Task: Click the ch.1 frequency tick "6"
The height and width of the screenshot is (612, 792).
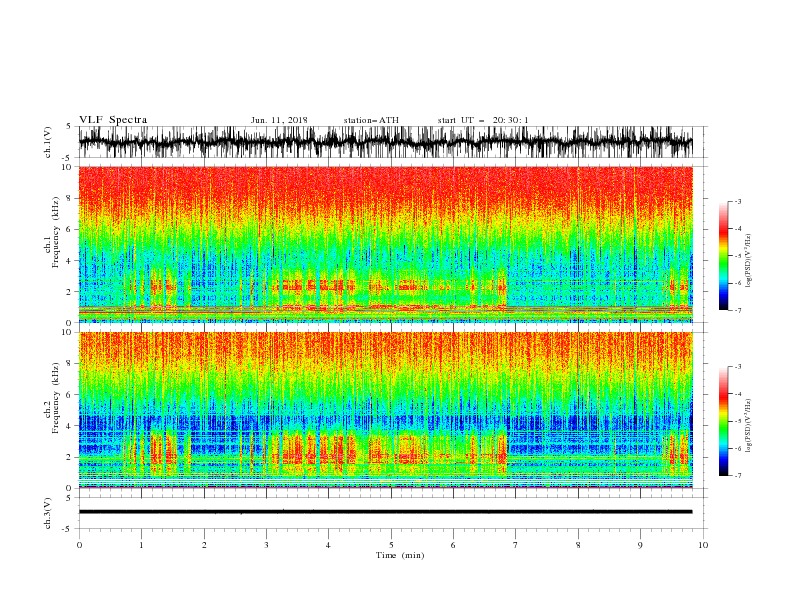Action: (x=70, y=229)
